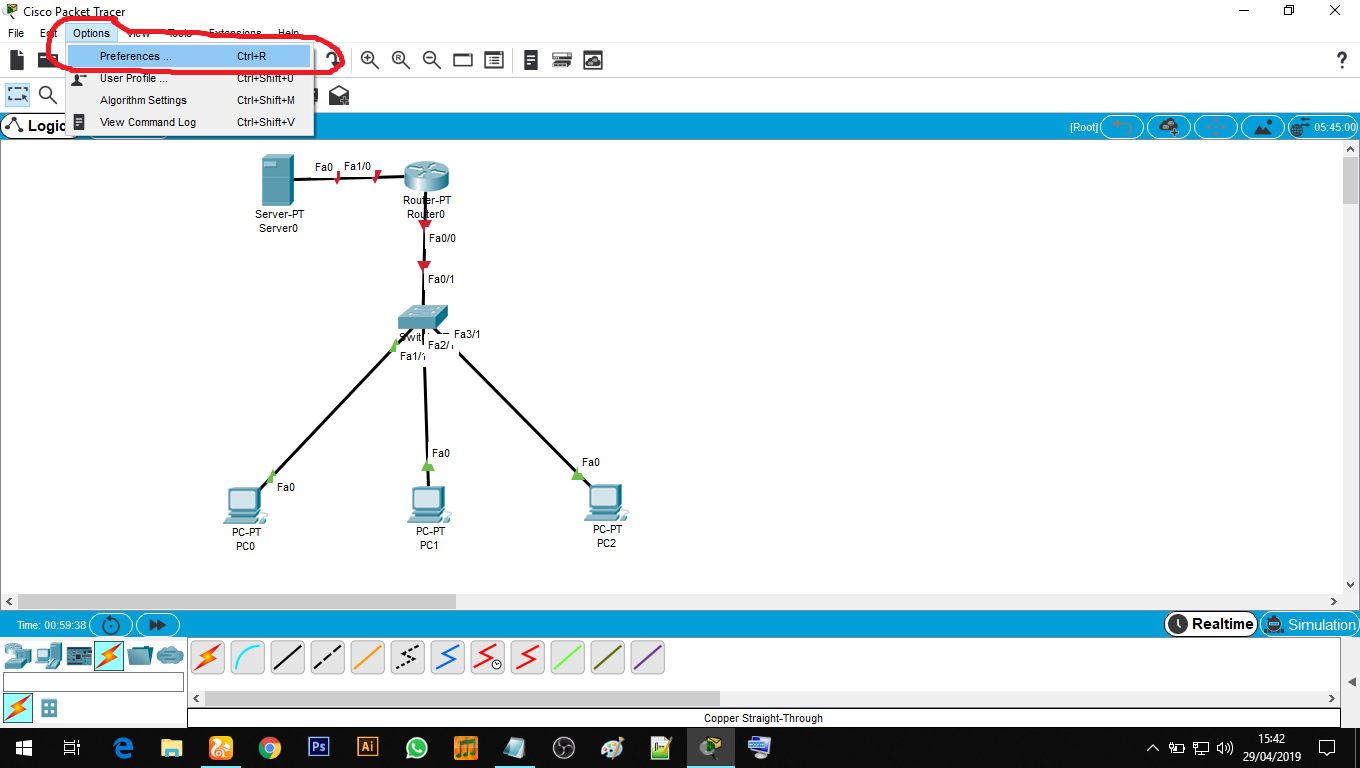1360x768 pixels.
Task: Choose the blue Coaxial zigzag cable
Action: point(448,657)
